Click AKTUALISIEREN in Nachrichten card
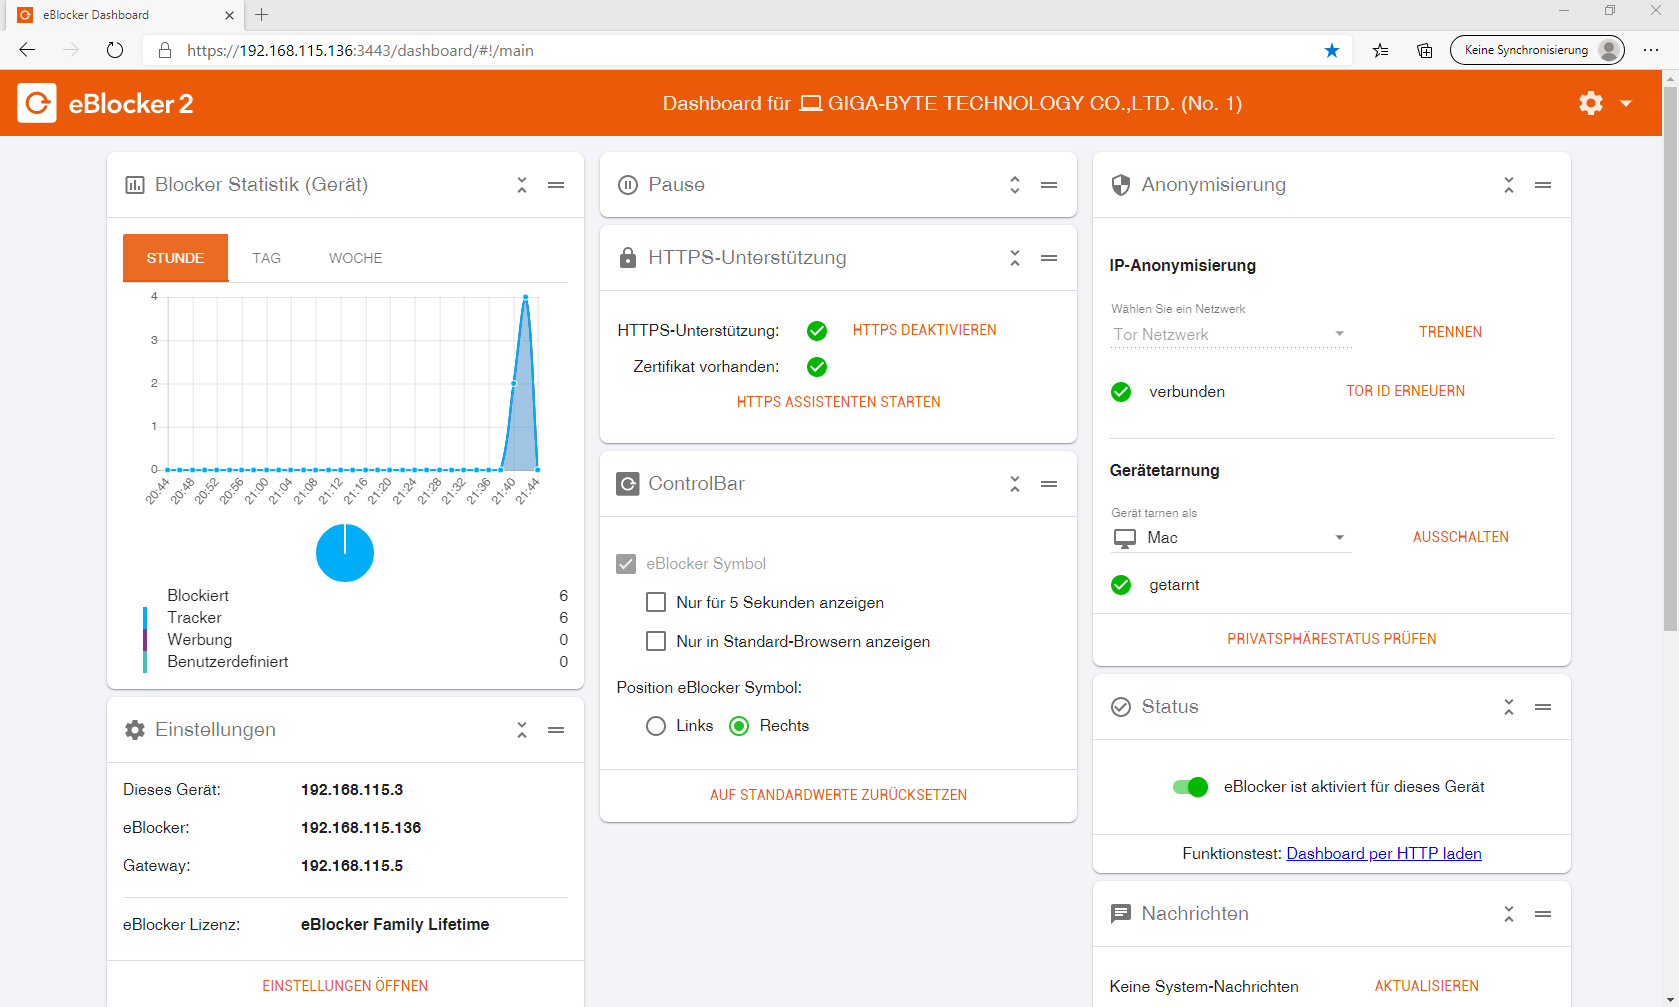This screenshot has height=1007, width=1679. [x=1427, y=986]
